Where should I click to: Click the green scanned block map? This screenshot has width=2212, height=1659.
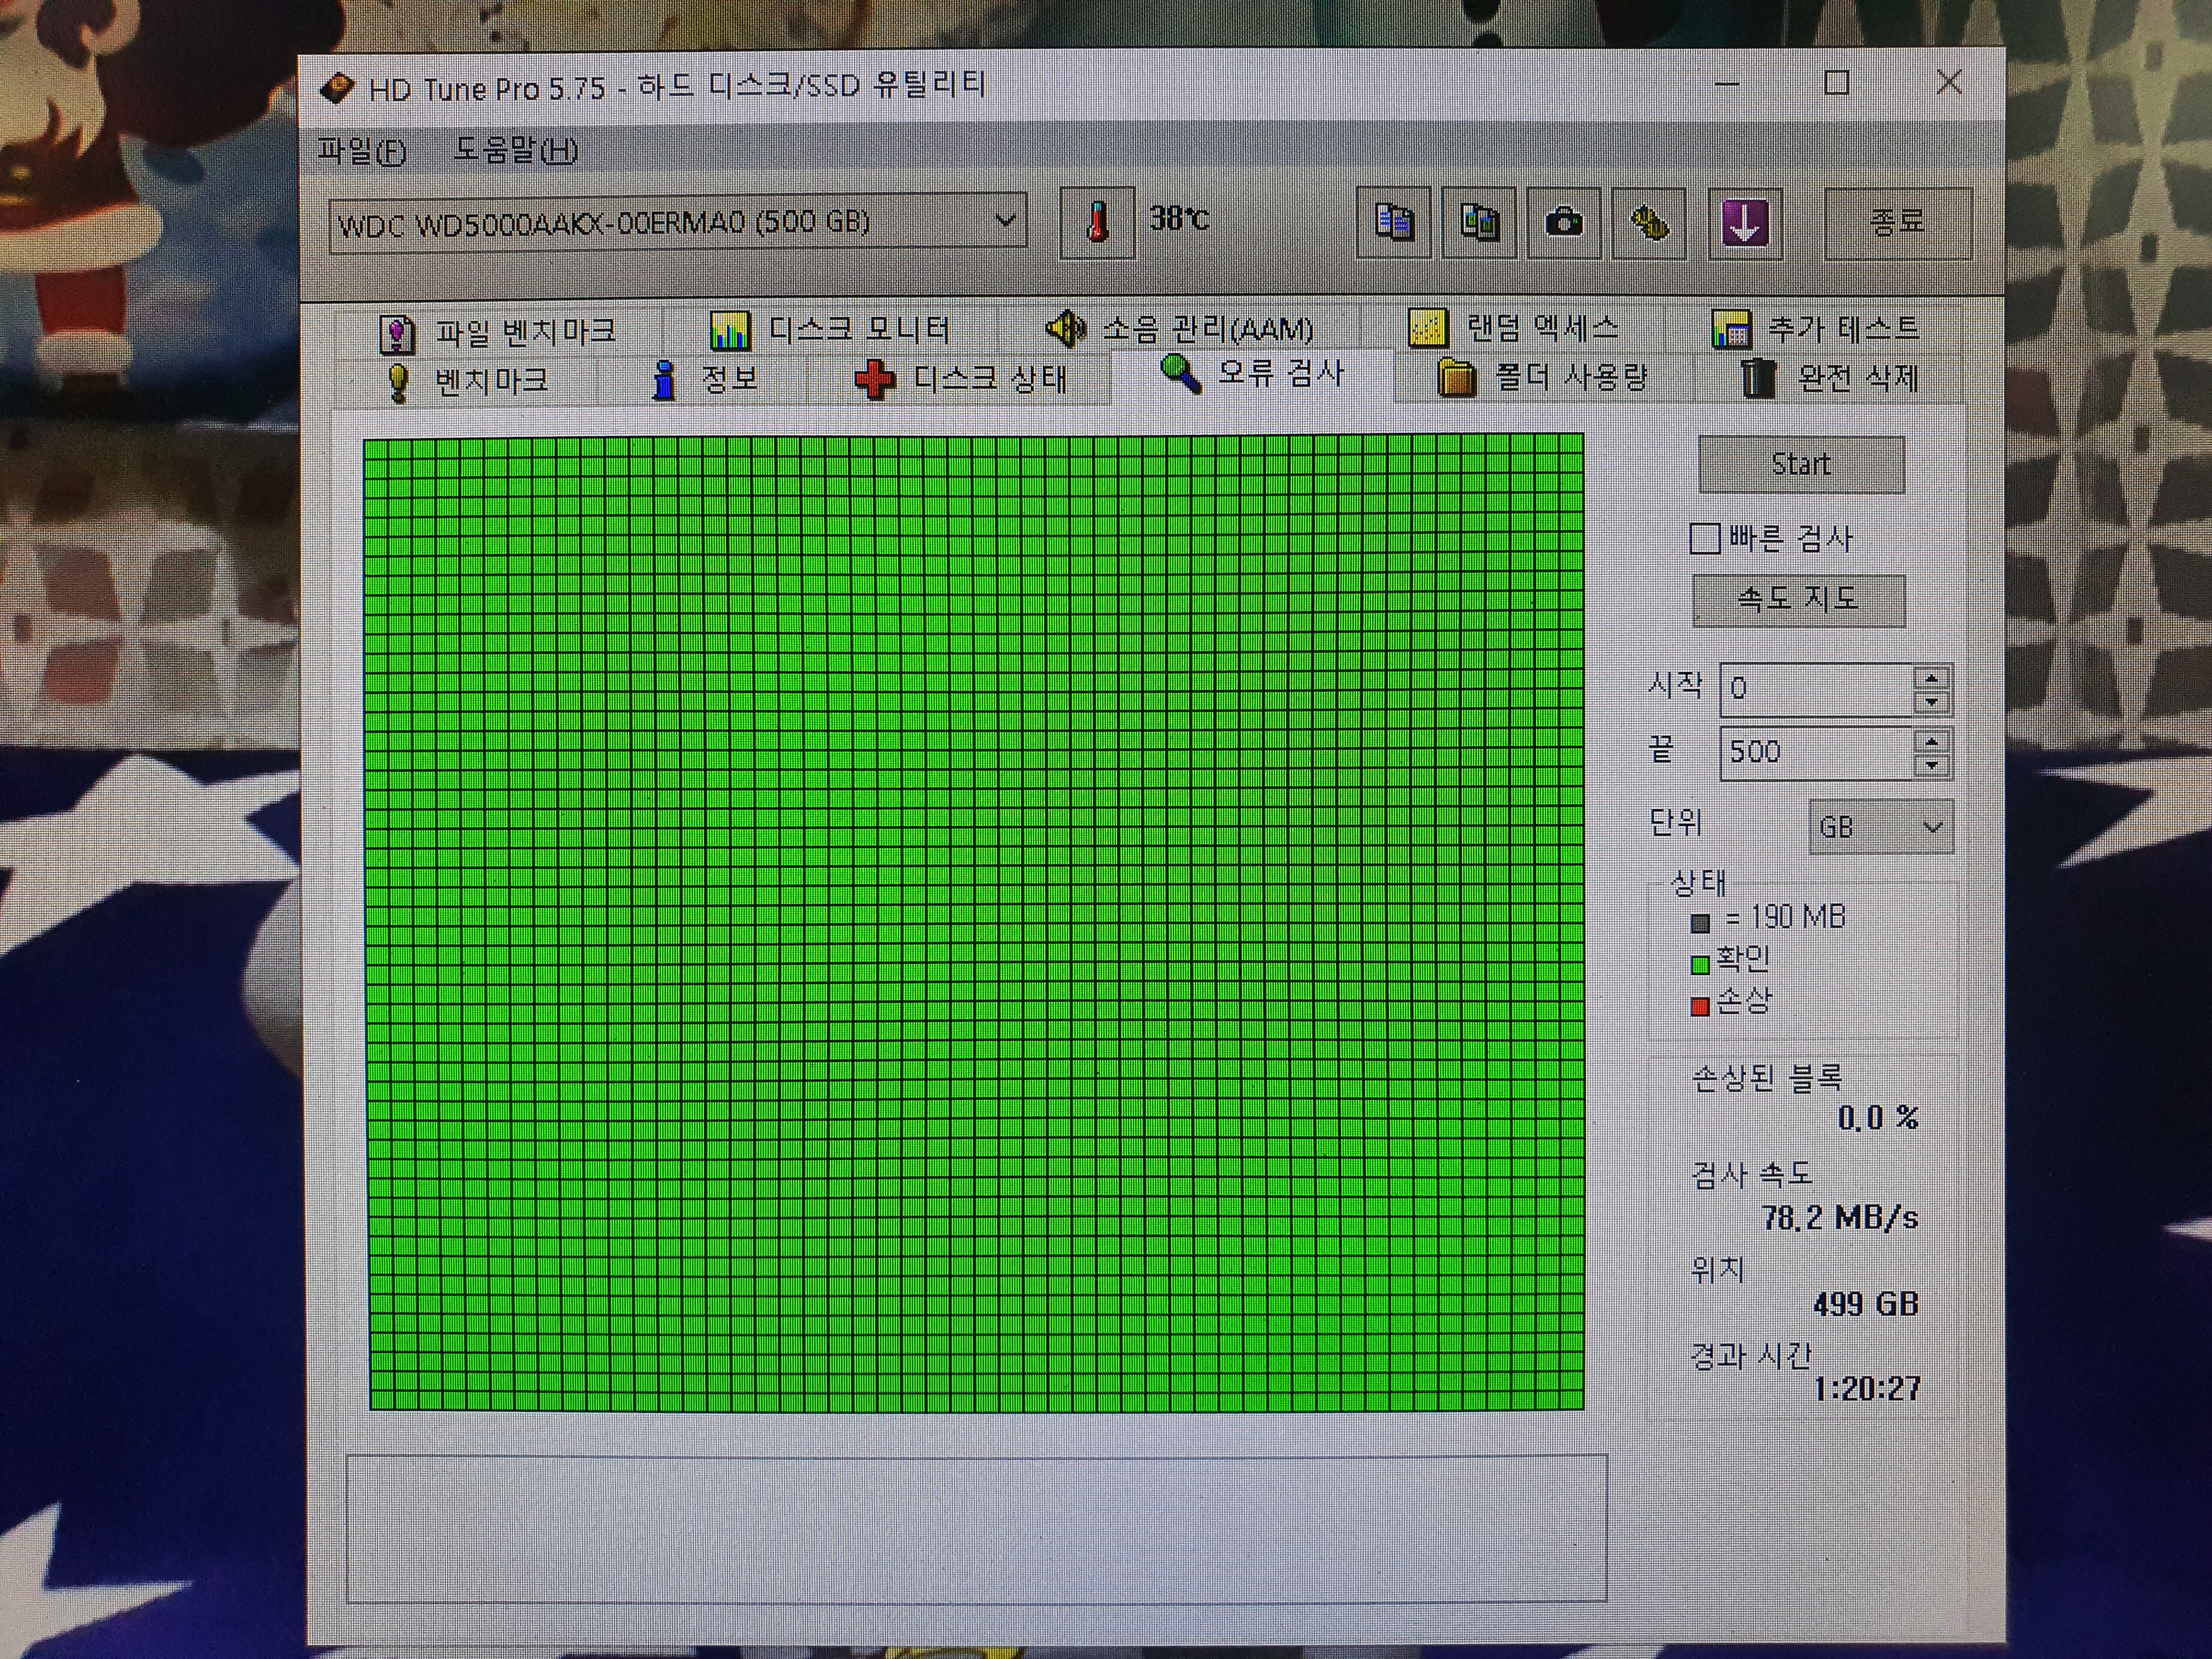point(975,922)
